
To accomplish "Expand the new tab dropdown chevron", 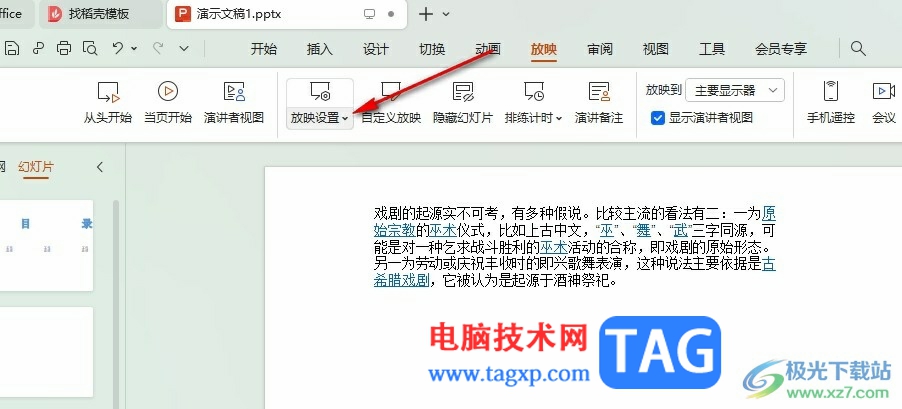I will (446, 14).
